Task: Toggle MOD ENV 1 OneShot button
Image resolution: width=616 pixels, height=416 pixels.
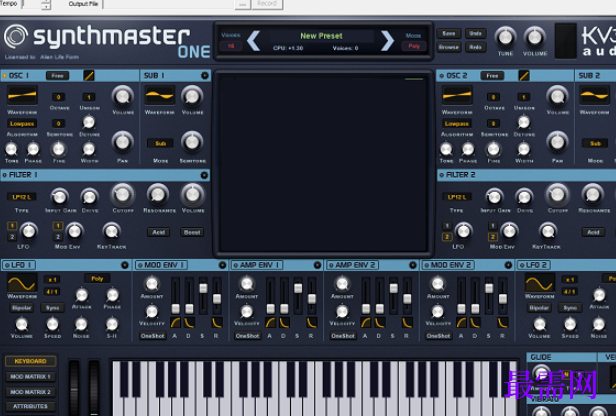Action: click(x=153, y=336)
